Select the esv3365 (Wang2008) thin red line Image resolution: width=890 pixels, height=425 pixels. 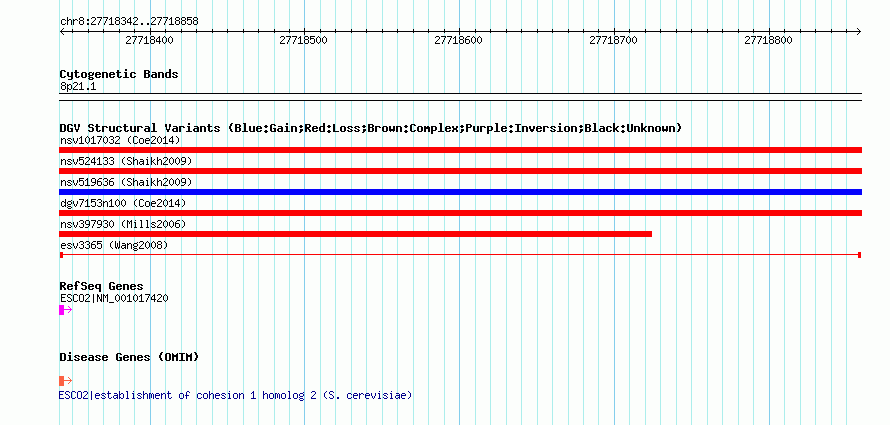[460, 255]
